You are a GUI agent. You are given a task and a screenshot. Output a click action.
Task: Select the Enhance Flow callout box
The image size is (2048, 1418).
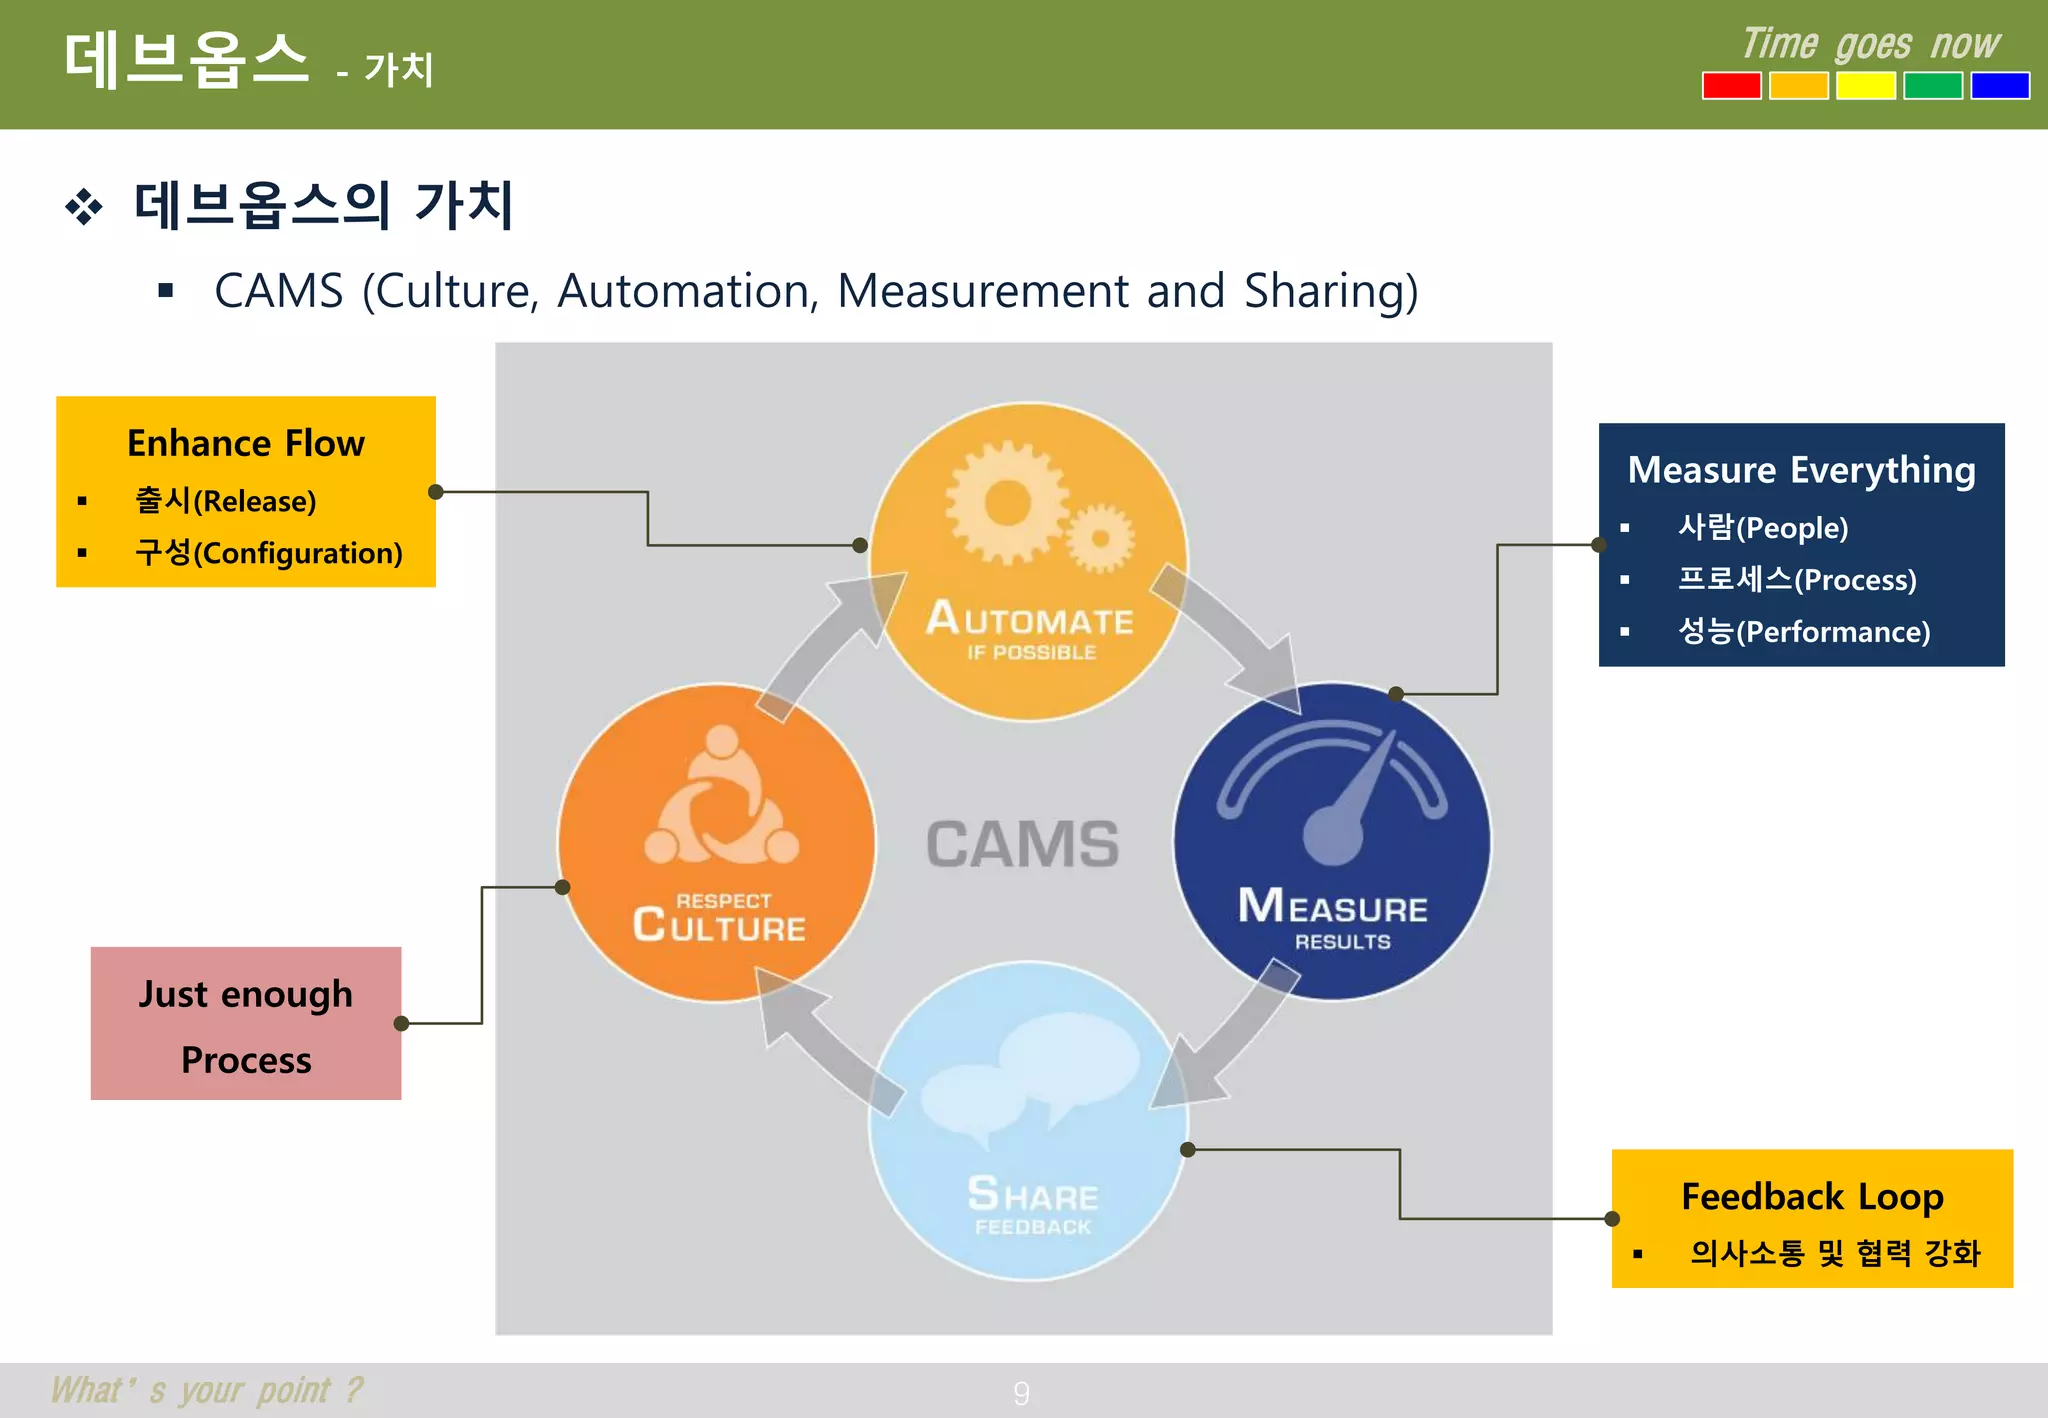246,491
